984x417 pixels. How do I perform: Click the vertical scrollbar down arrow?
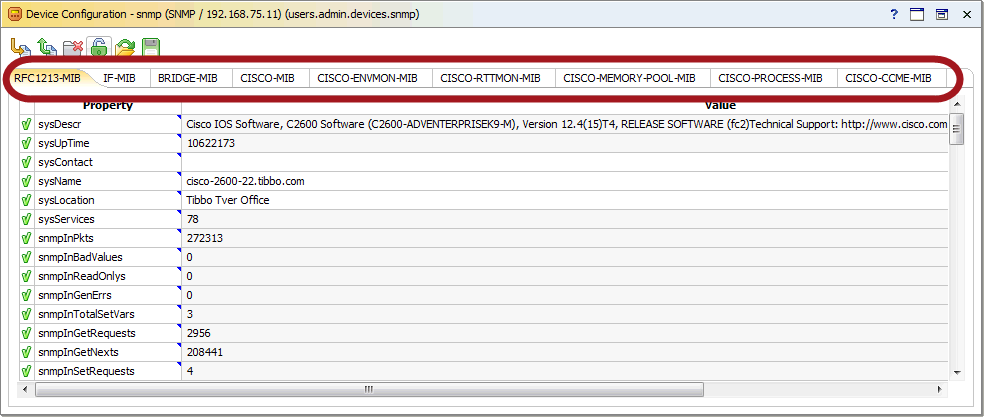(x=956, y=372)
